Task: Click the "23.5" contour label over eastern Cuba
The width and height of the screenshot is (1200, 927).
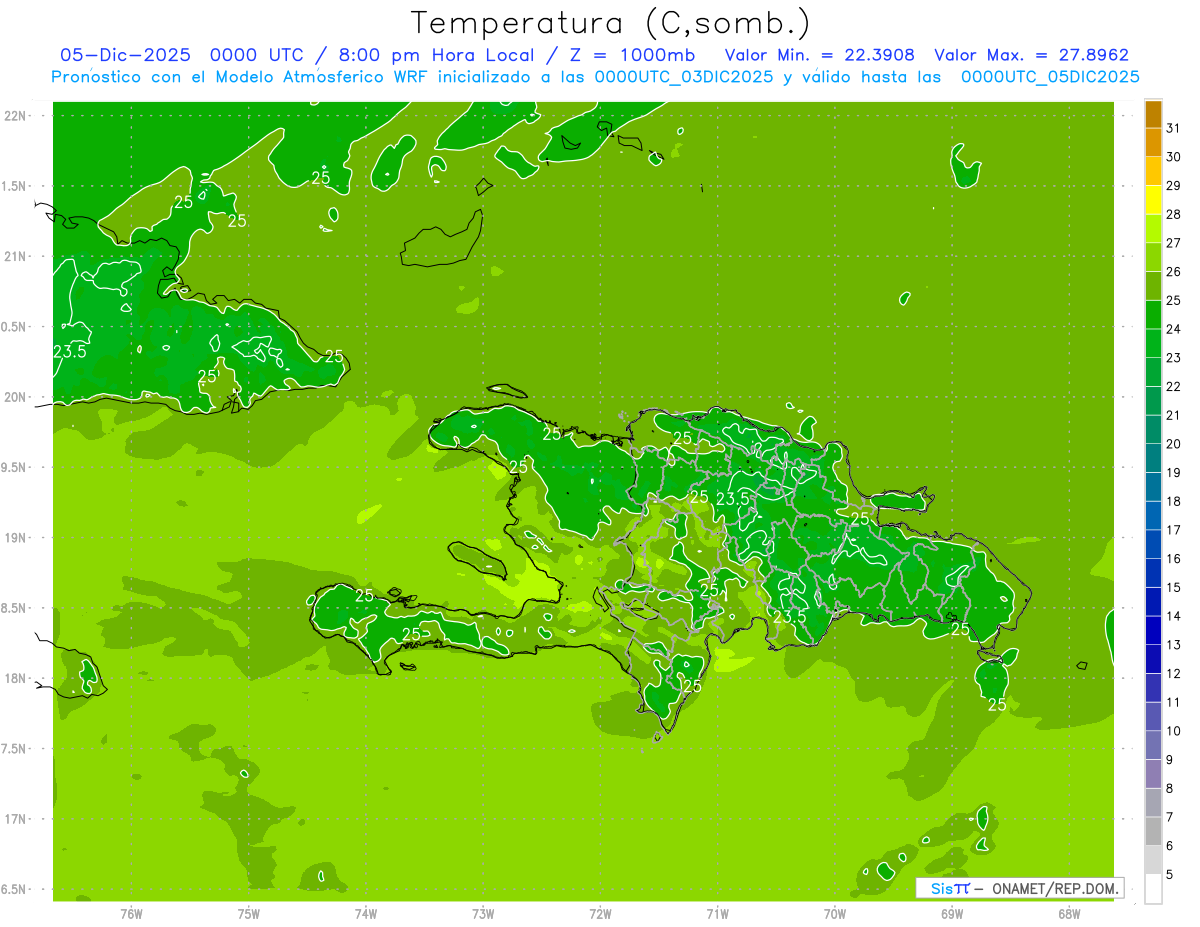Action: click(x=70, y=351)
